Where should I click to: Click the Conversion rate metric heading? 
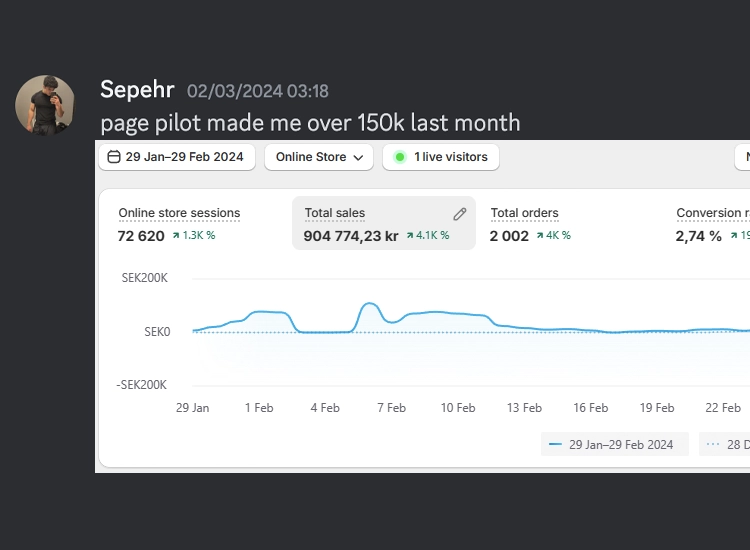pos(712,213)
